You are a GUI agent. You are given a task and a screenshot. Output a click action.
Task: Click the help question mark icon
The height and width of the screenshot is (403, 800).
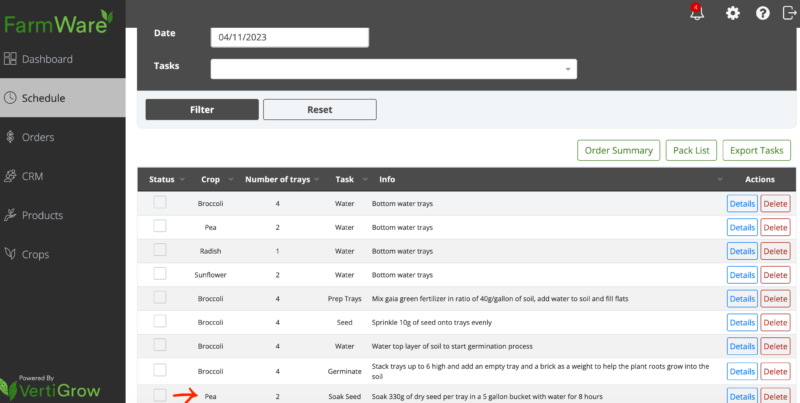click(763, 13)
